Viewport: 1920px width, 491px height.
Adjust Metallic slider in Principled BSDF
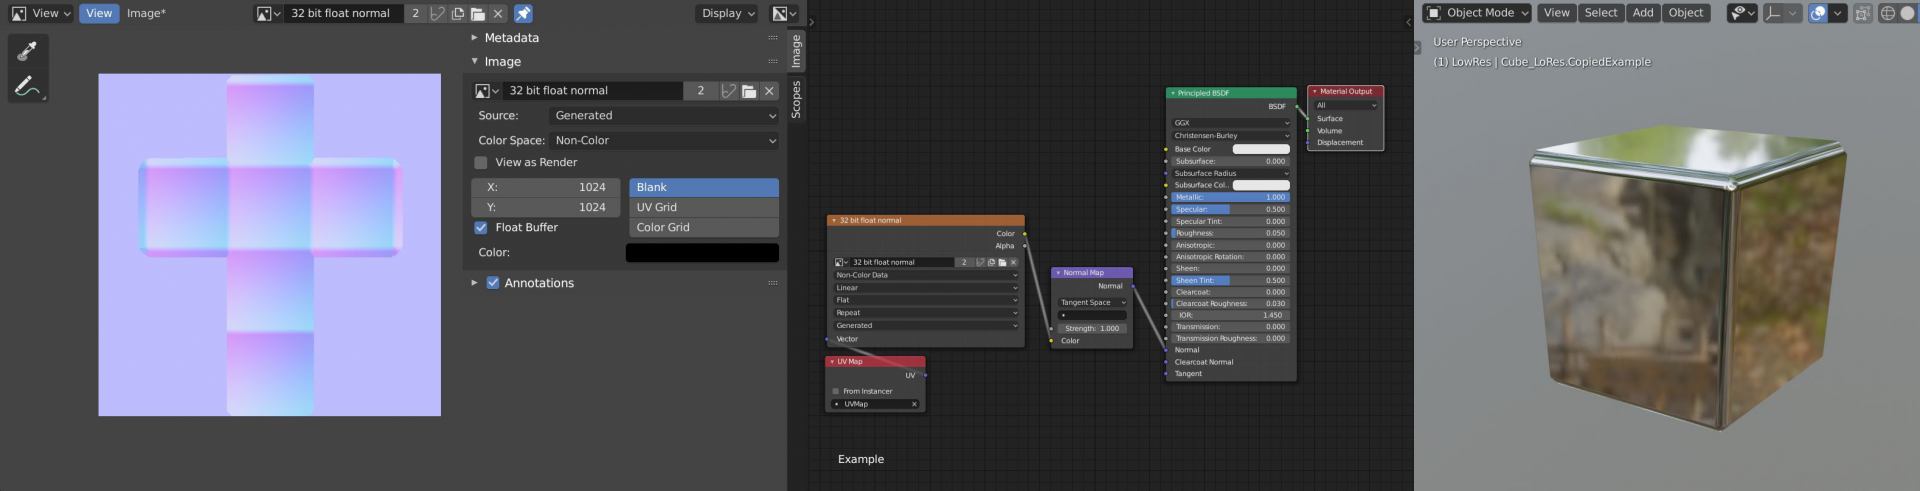(x=1231, y=197)
